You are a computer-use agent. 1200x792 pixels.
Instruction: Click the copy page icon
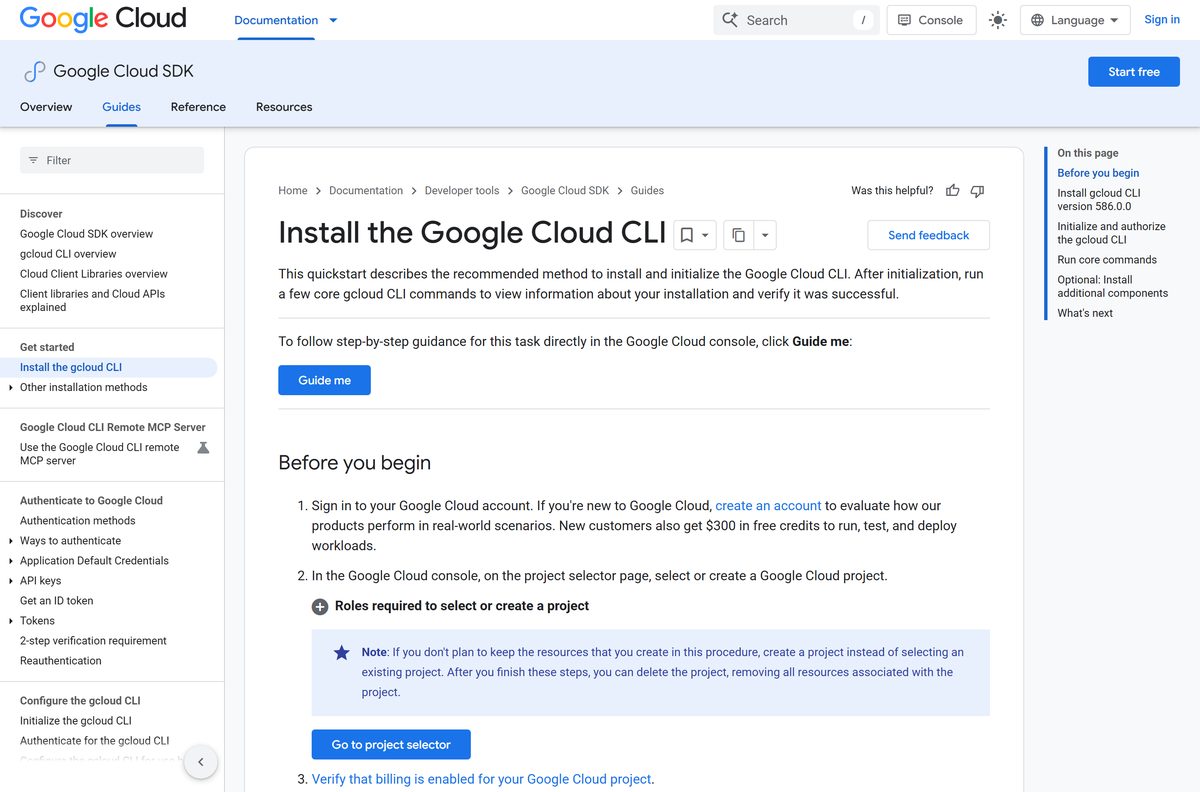(x=738, y=235)
